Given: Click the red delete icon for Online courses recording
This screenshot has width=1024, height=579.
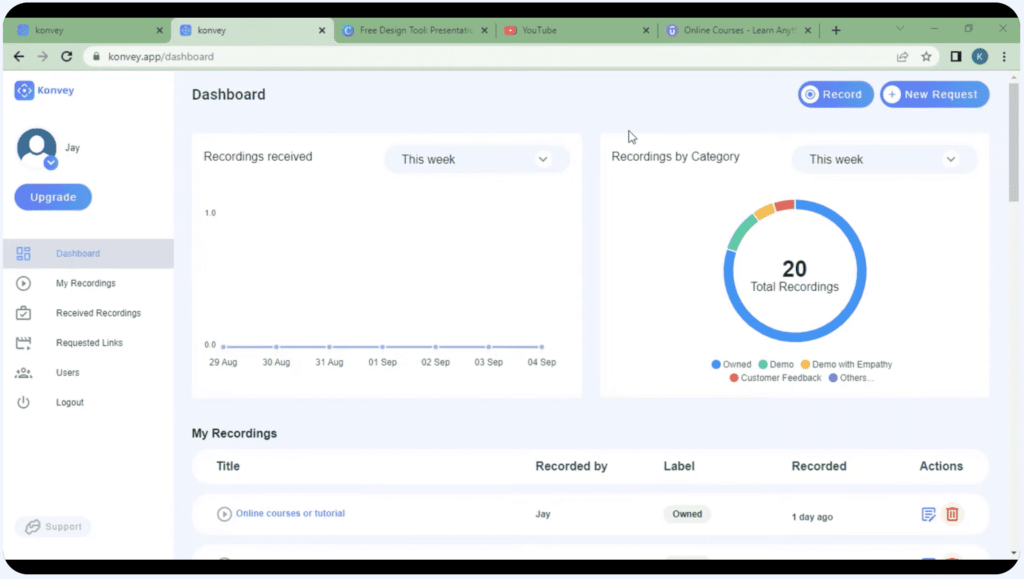Looking at the screenshot, I should tap(952, 514).
